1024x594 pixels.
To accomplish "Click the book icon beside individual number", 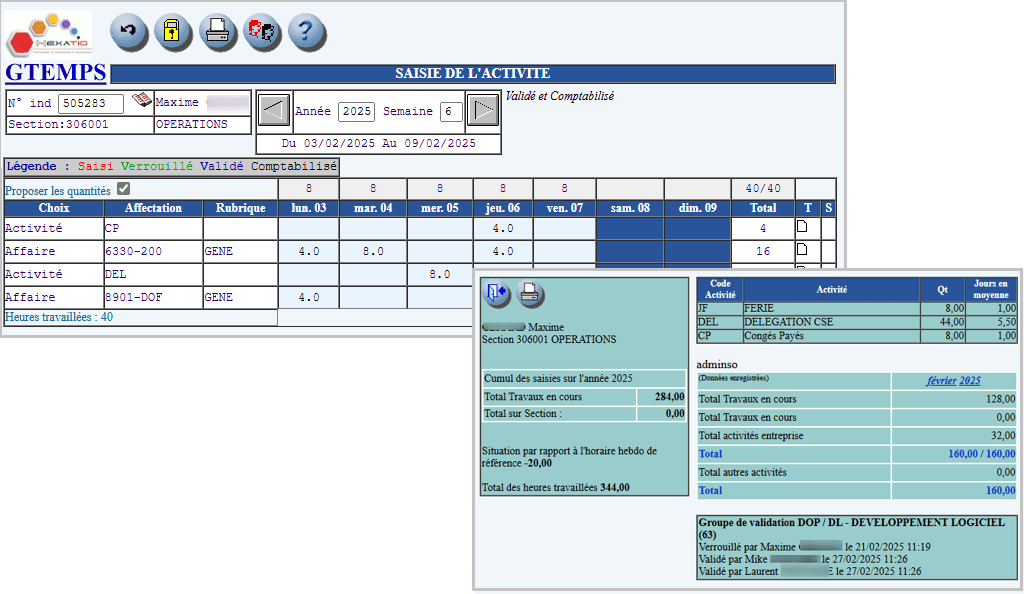I will pos(142,101).
